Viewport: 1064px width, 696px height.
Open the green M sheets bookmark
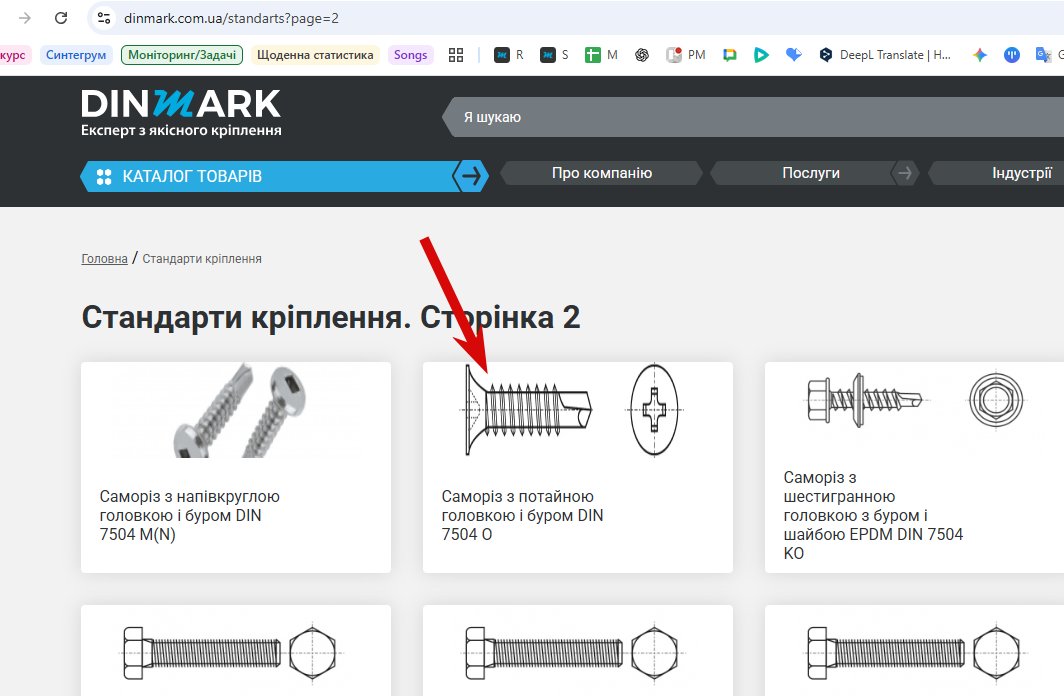[x=601, y=55]
